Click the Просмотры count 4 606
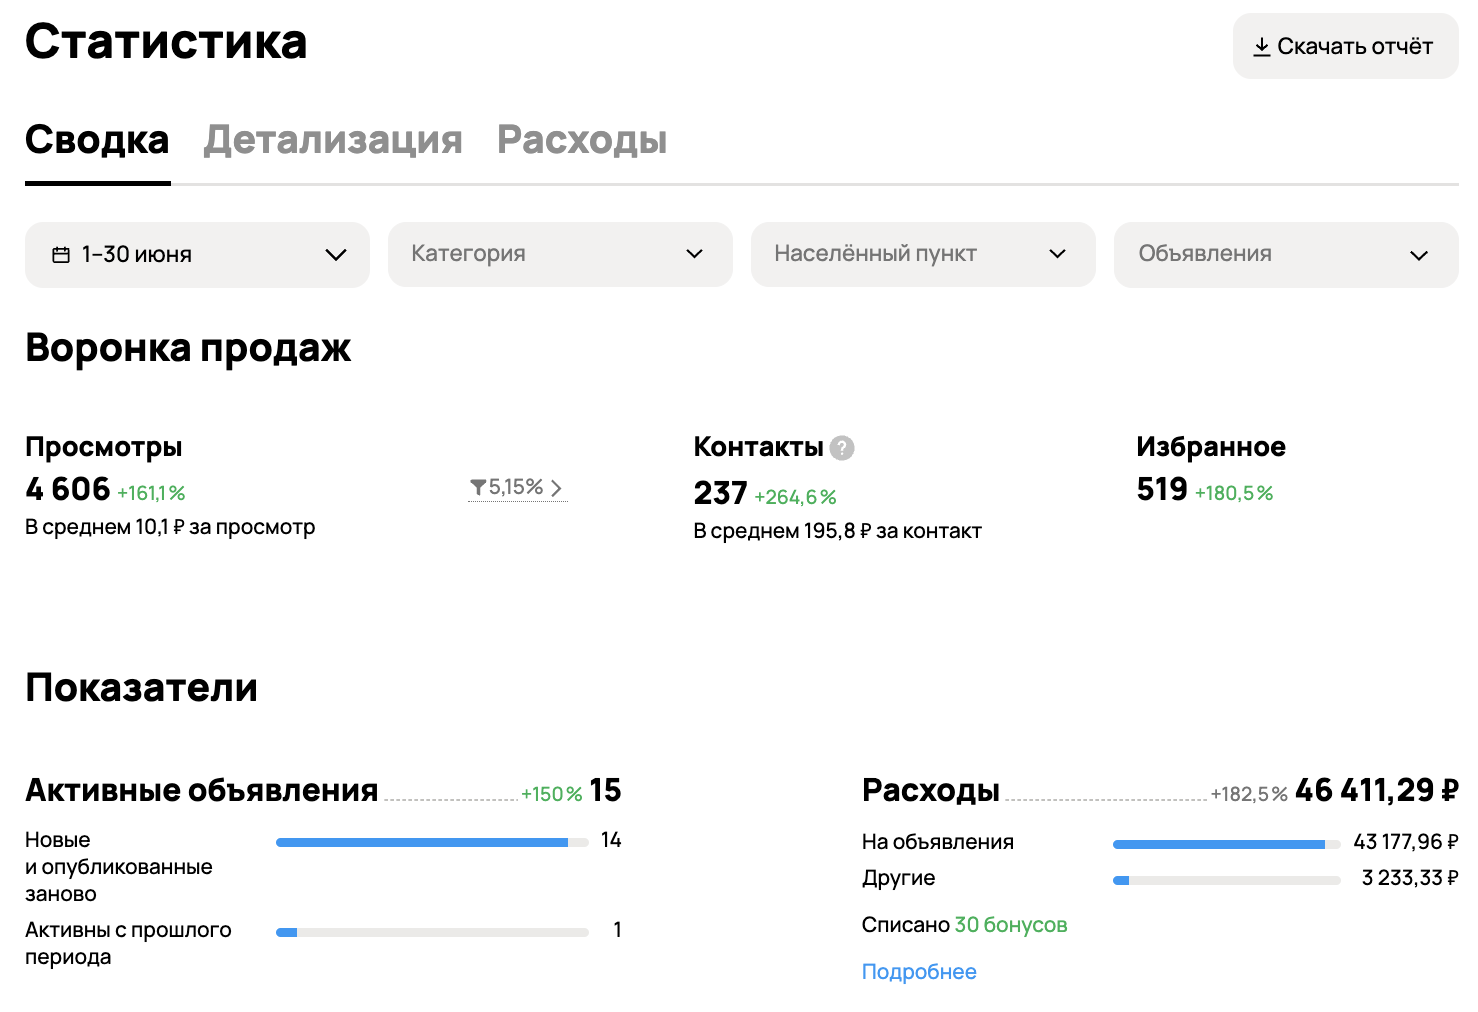 point(68,490)
